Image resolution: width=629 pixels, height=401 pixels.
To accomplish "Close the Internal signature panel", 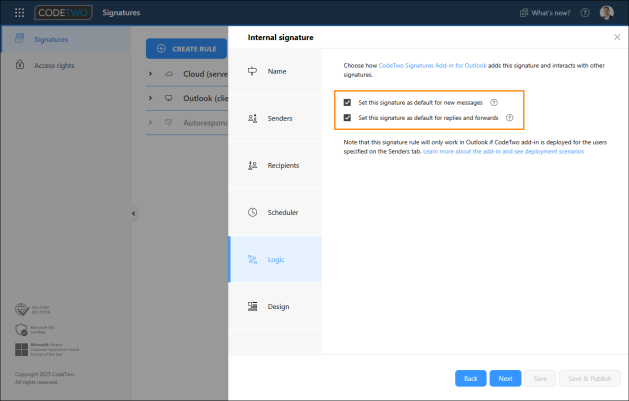I will tap(617, 37).
